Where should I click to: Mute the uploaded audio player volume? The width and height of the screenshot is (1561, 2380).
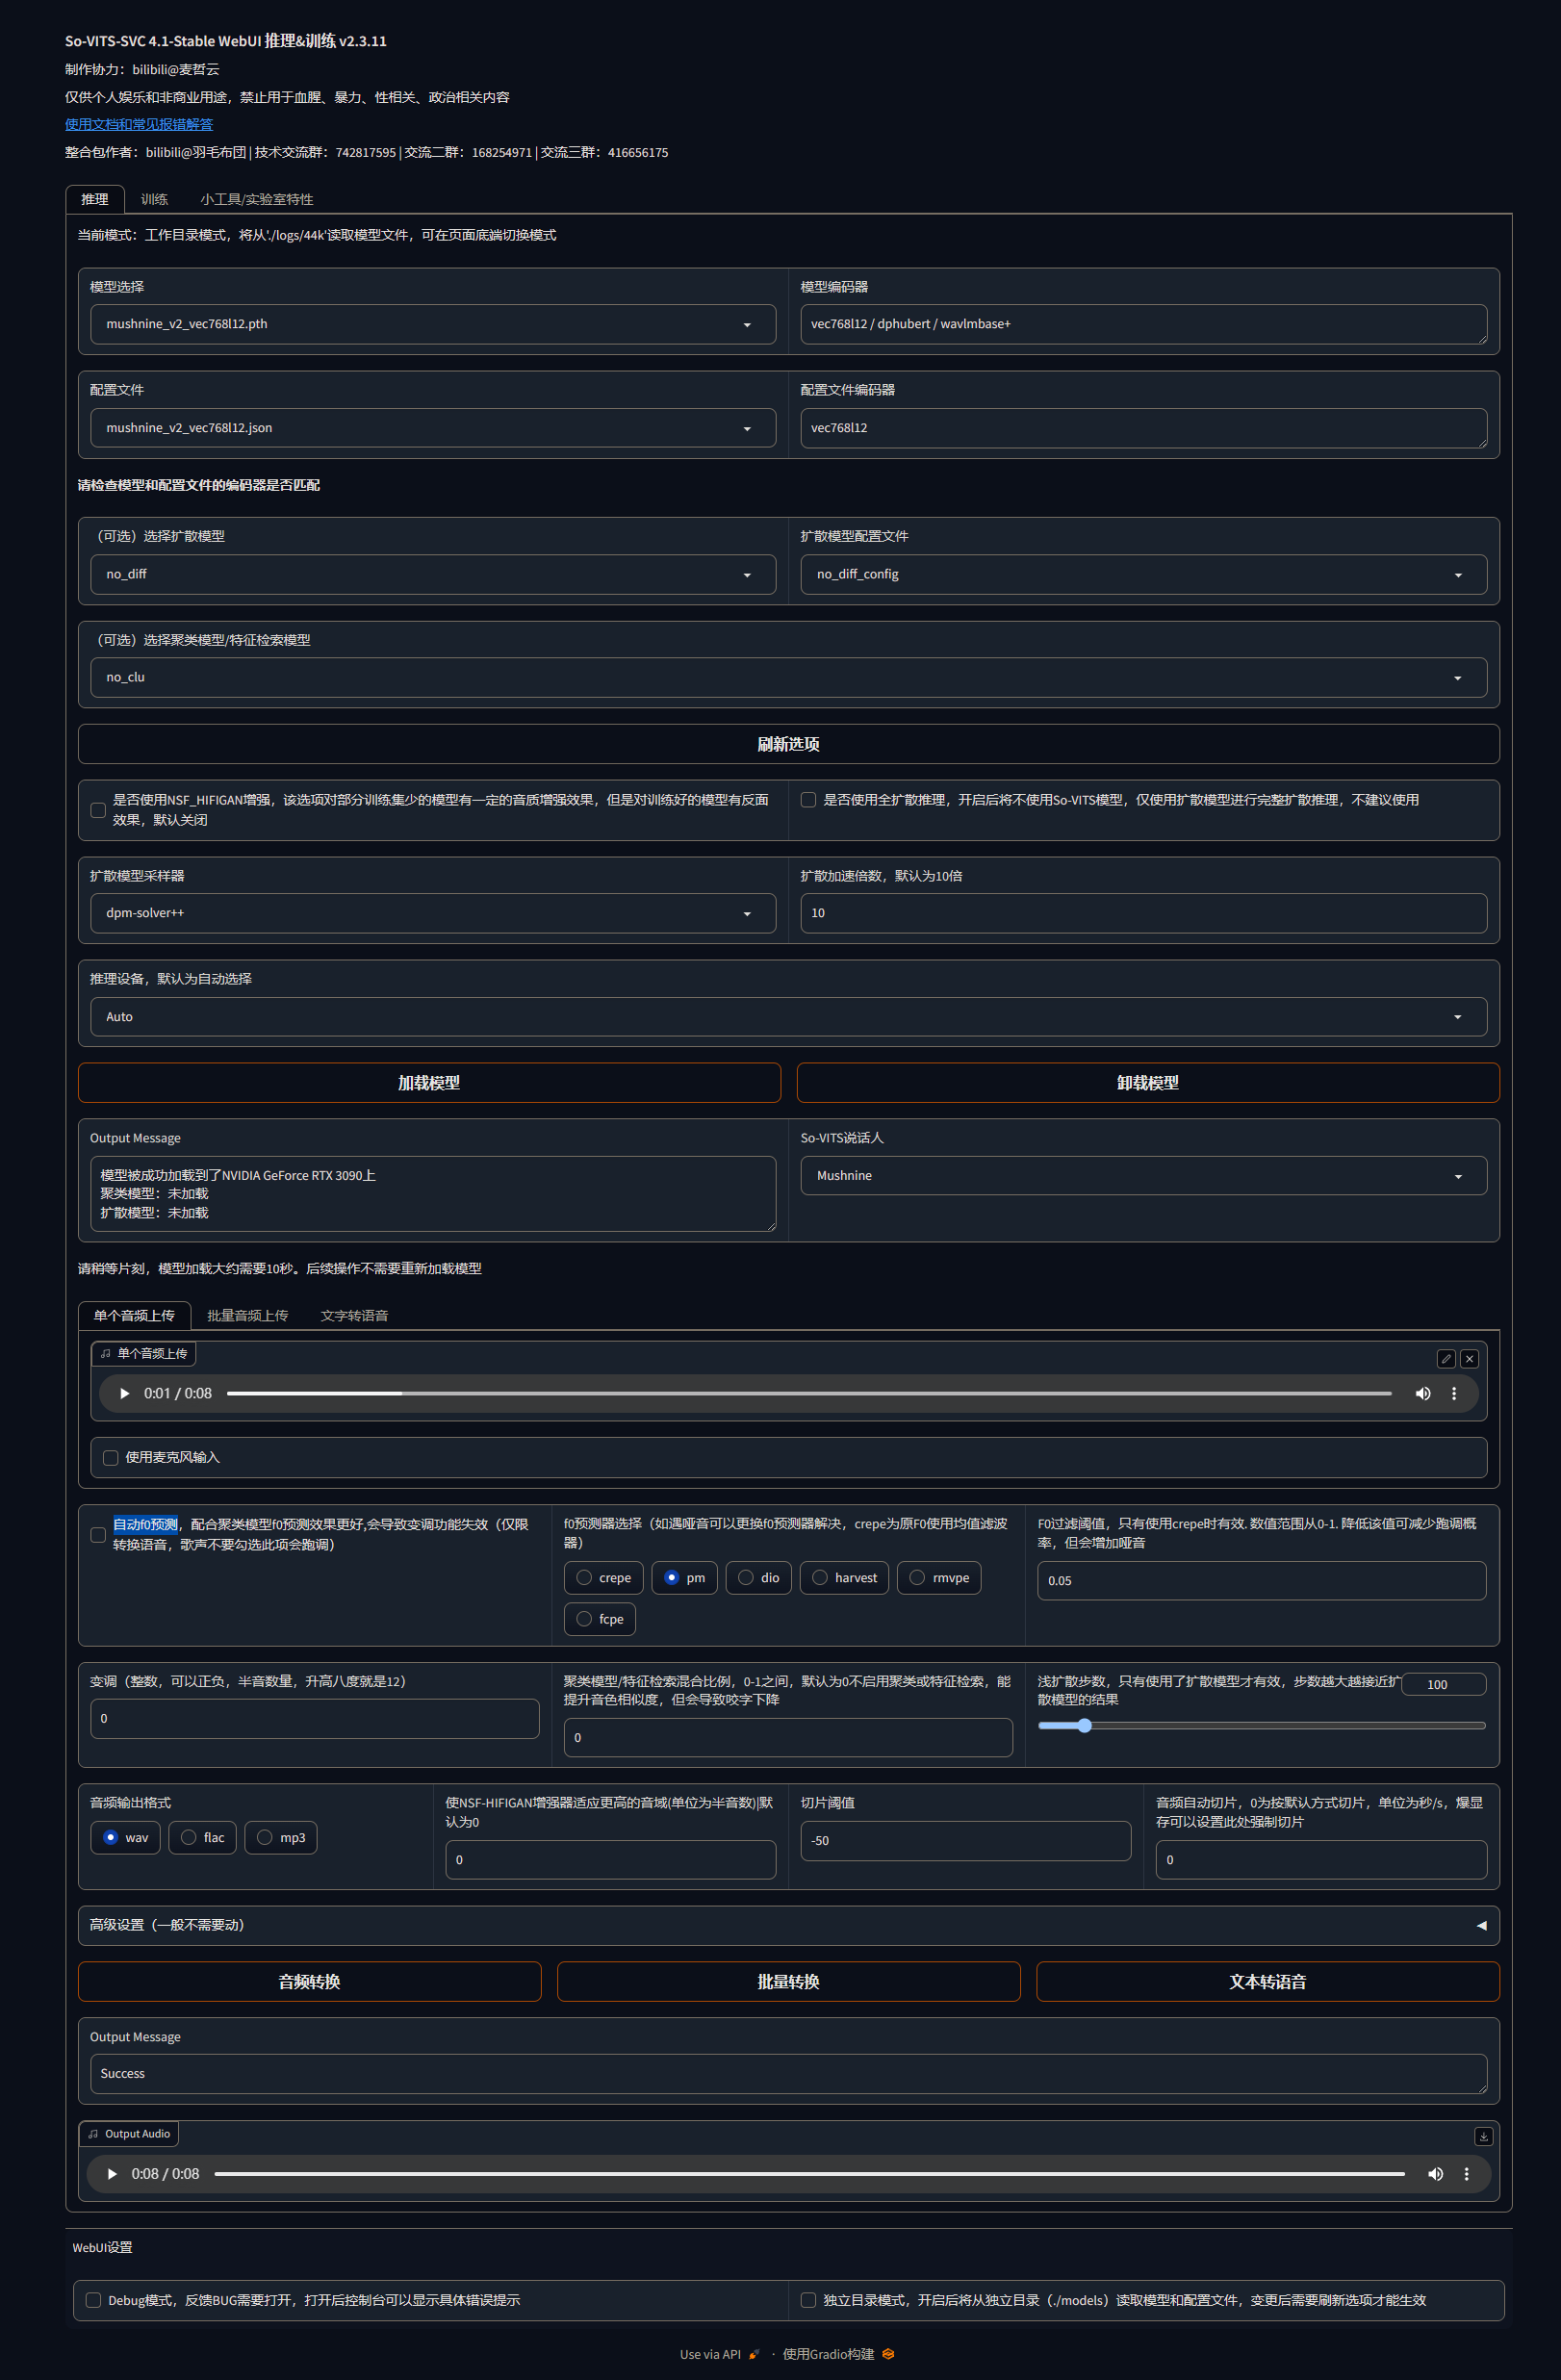(x=1422, y=1393)
